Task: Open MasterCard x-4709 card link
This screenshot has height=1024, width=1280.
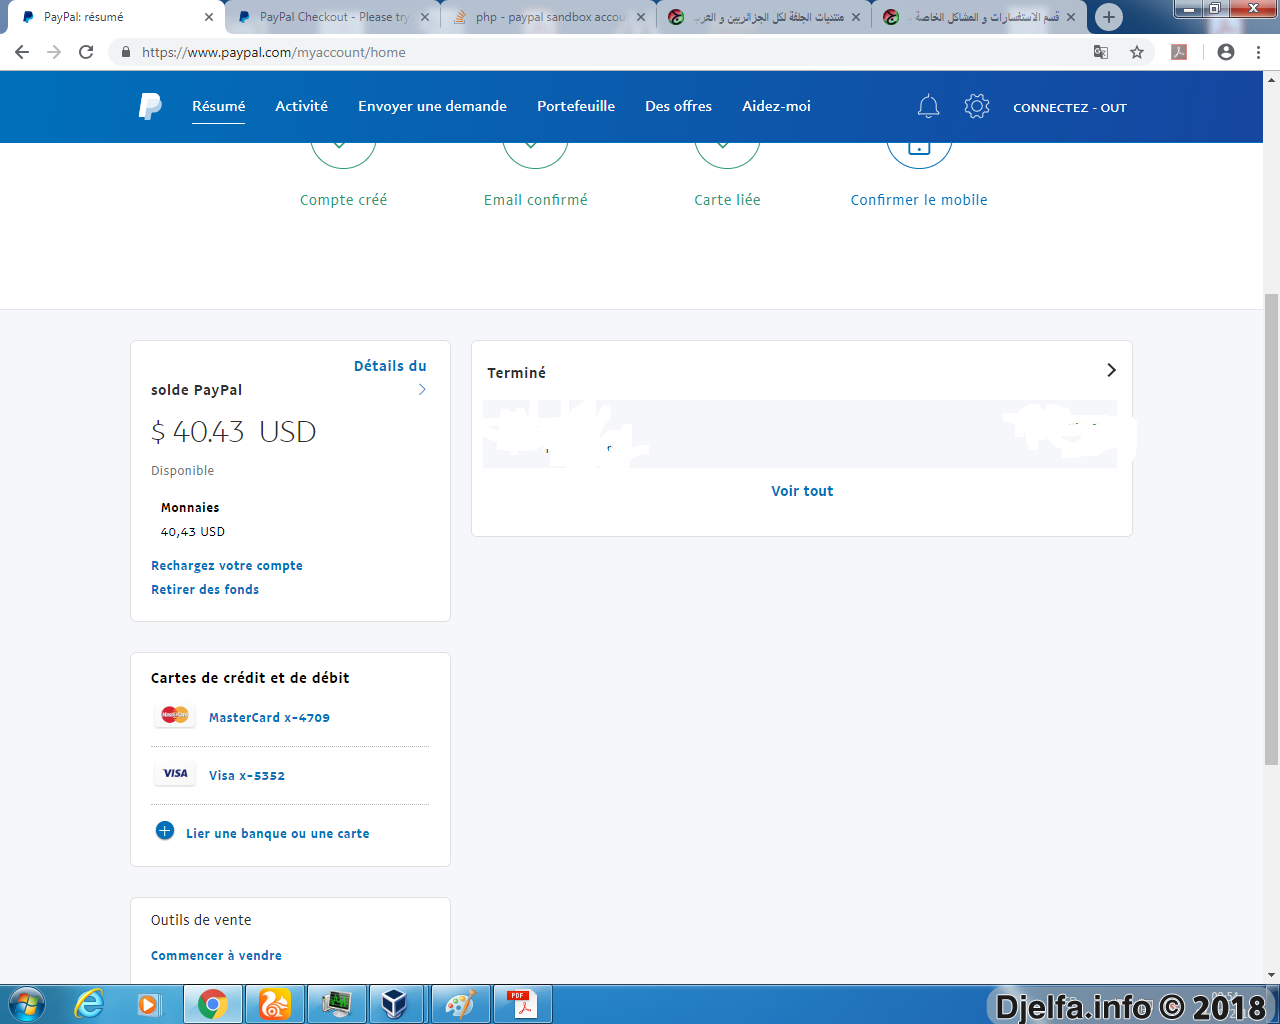Action: [269, 718]
